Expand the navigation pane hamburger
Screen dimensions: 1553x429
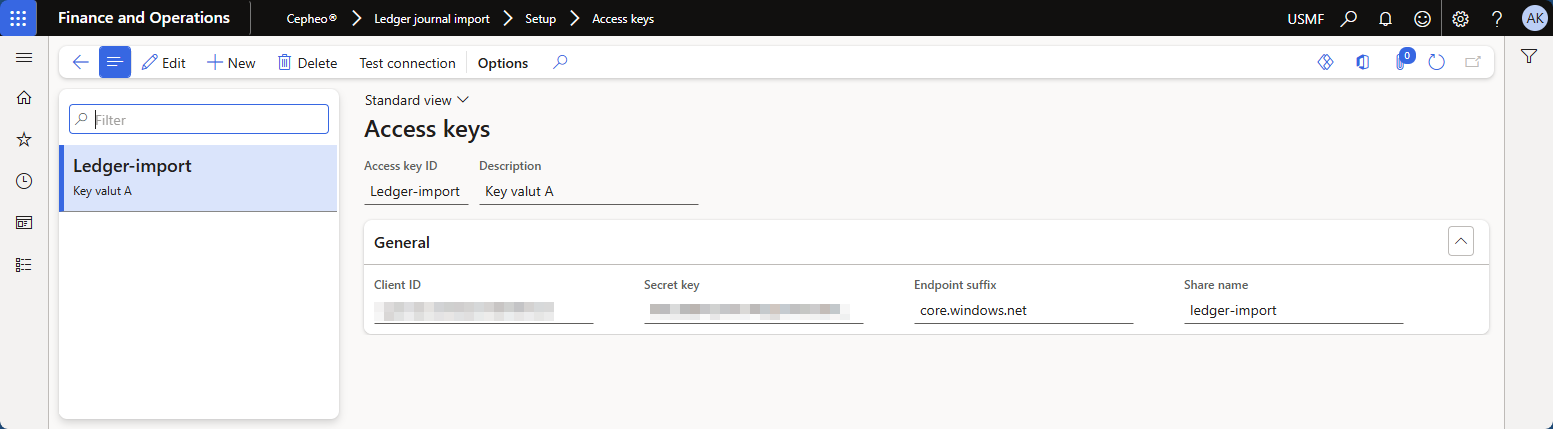click(24, 57)
